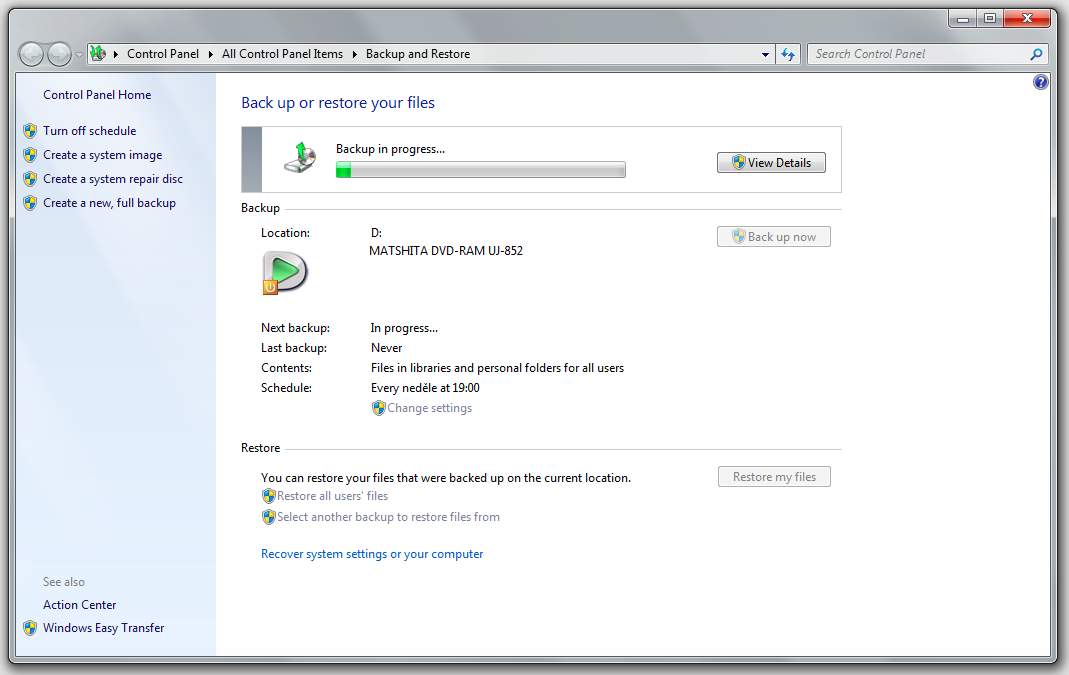Expand the arrow after Control Panel in breadcrumb
The width and height of the screenshot is (1069, 675).
point(211,54)
